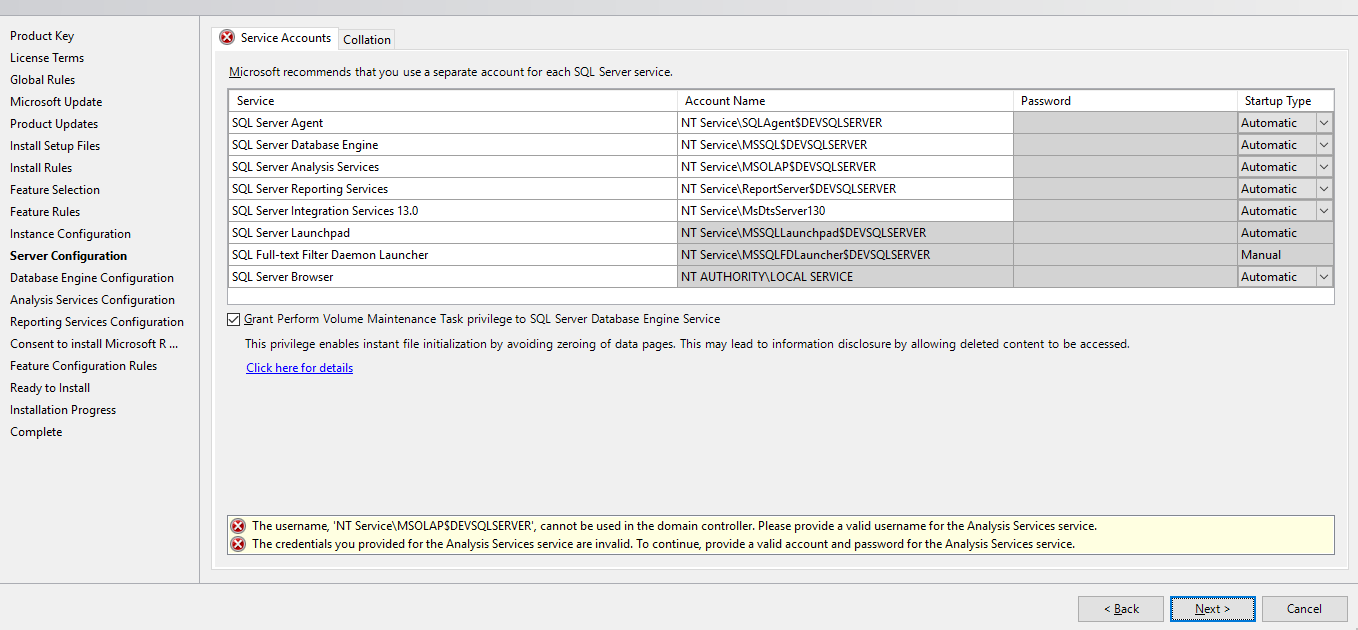Click the Password column header

pyautogui.click(x=1125, y=101)
